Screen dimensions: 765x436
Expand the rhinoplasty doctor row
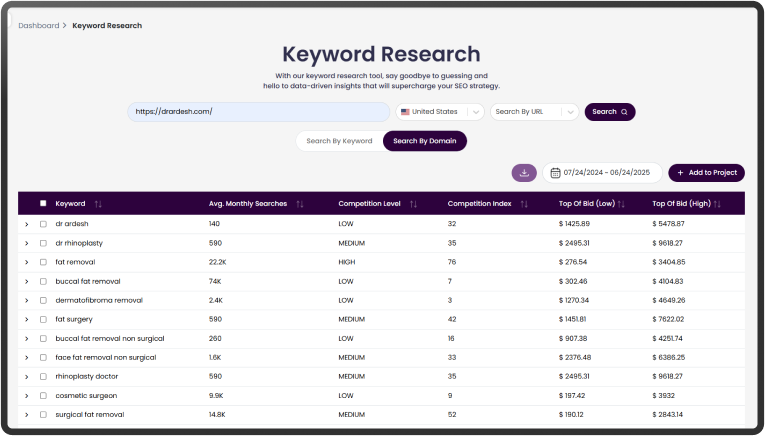tap(26, 377)
